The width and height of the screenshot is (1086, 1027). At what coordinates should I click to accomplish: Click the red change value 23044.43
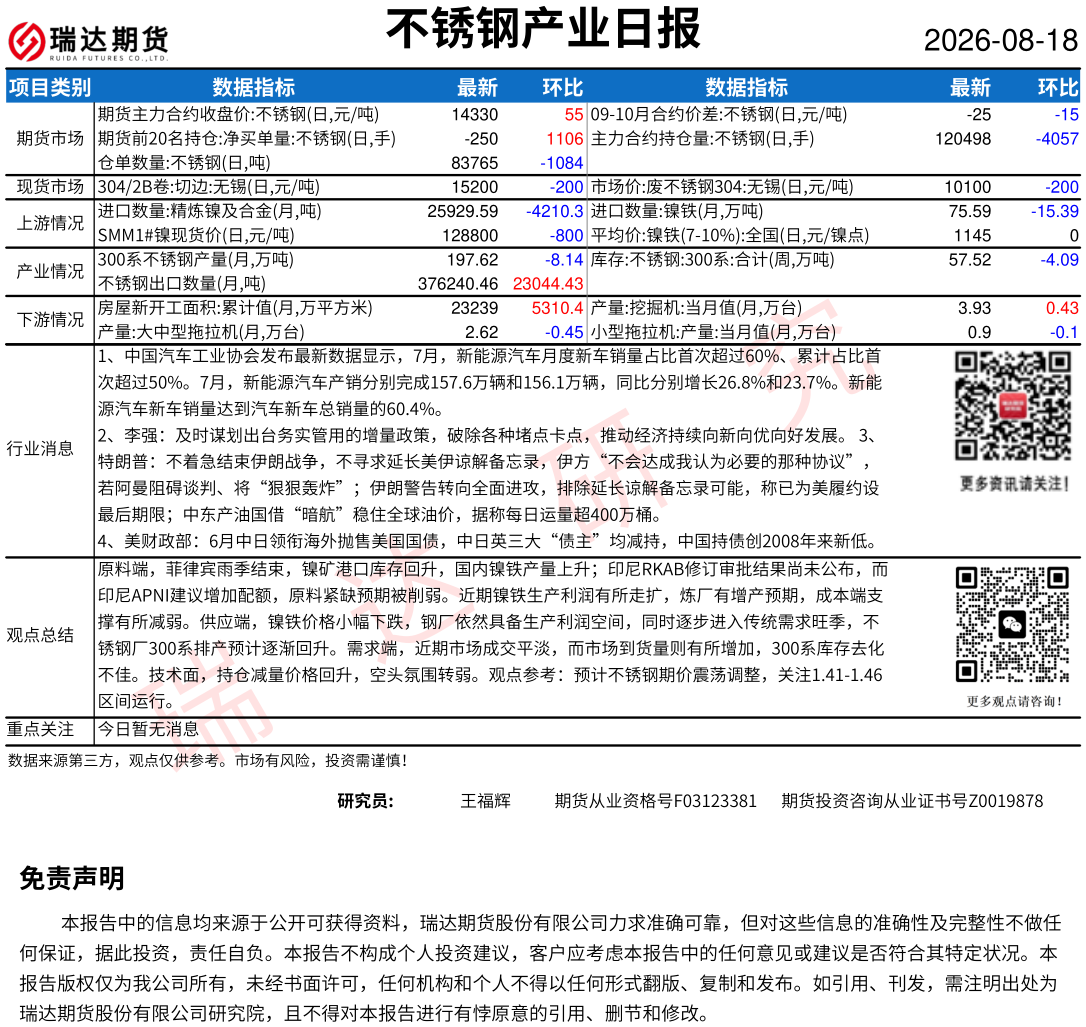pos(548,284)
